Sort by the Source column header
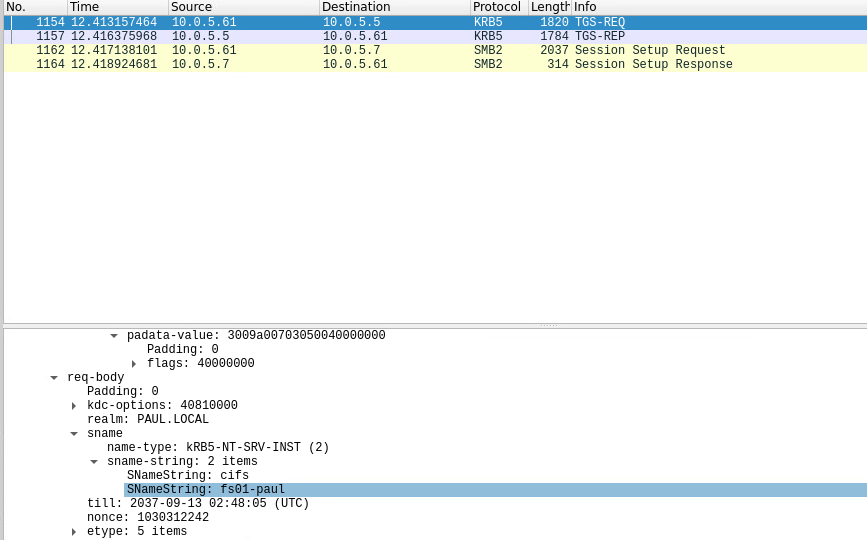 point(244,7)
